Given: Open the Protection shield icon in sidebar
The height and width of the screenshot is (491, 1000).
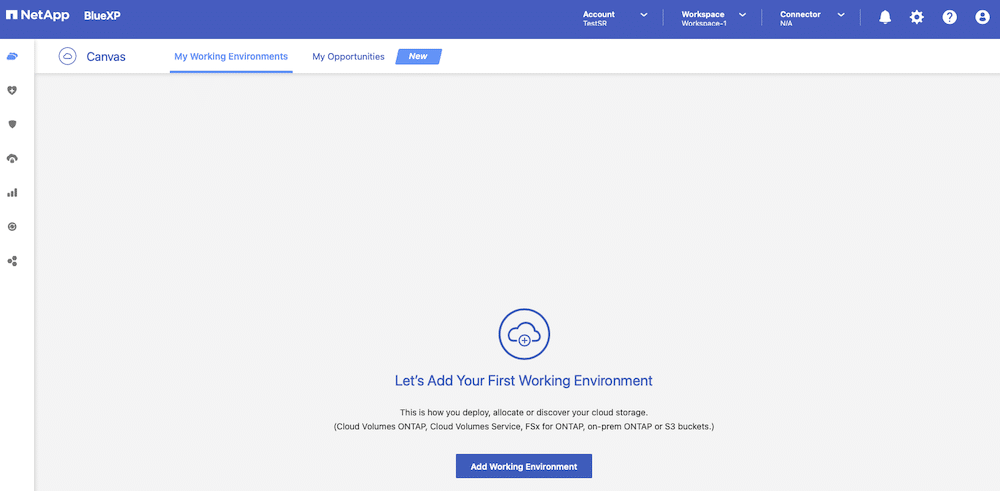Looking at the screenshot, I should pos(12,124).
